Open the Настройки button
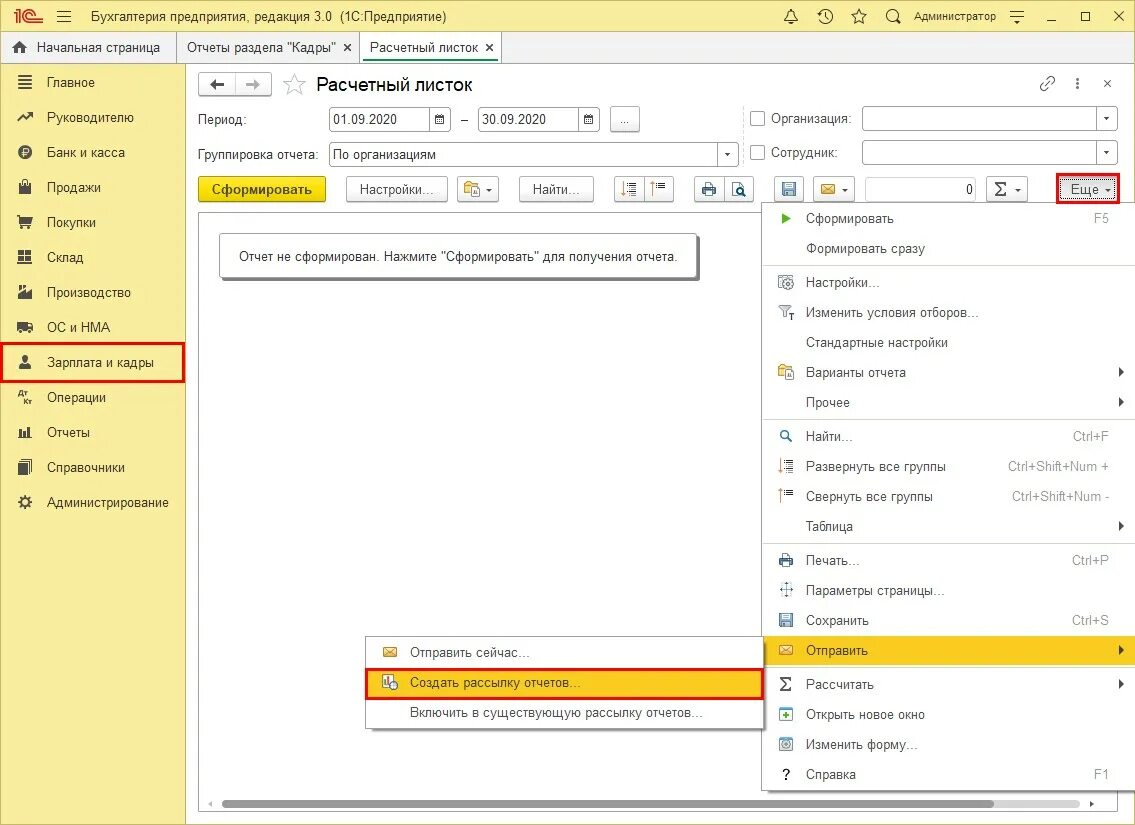Screen dimensions: 1135x825 point(396,189)
